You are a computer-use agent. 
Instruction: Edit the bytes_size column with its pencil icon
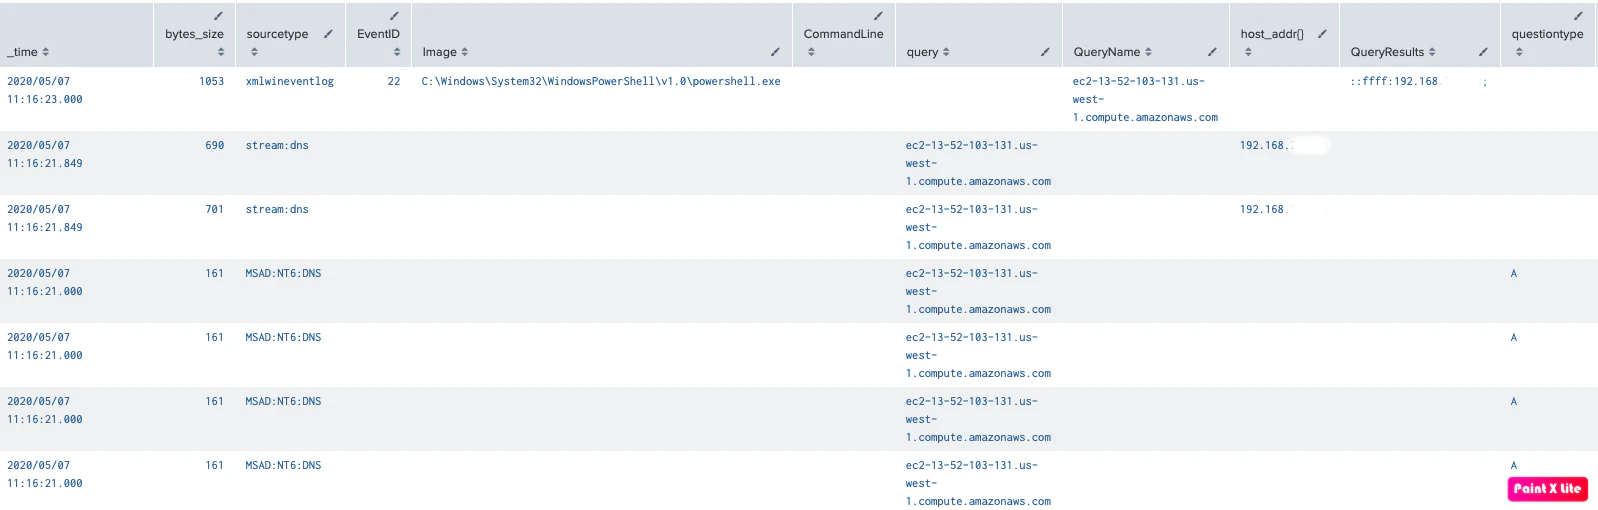coord(218,16)
